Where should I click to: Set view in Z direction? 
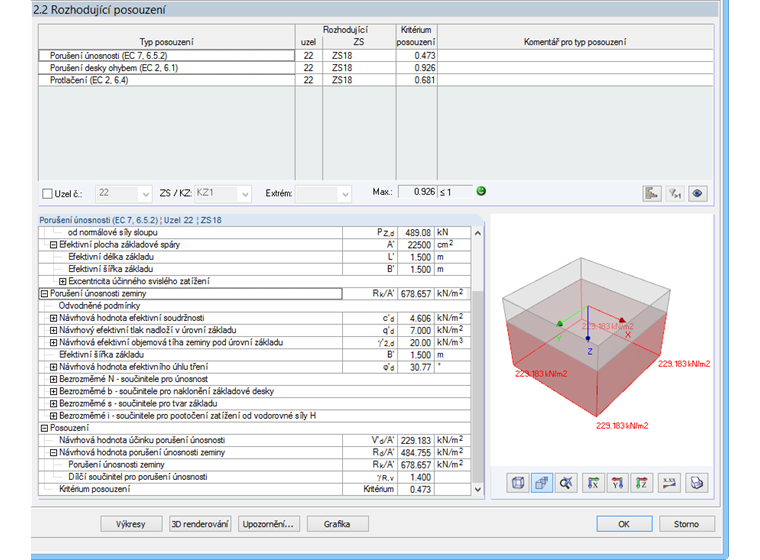coord(641,483)
